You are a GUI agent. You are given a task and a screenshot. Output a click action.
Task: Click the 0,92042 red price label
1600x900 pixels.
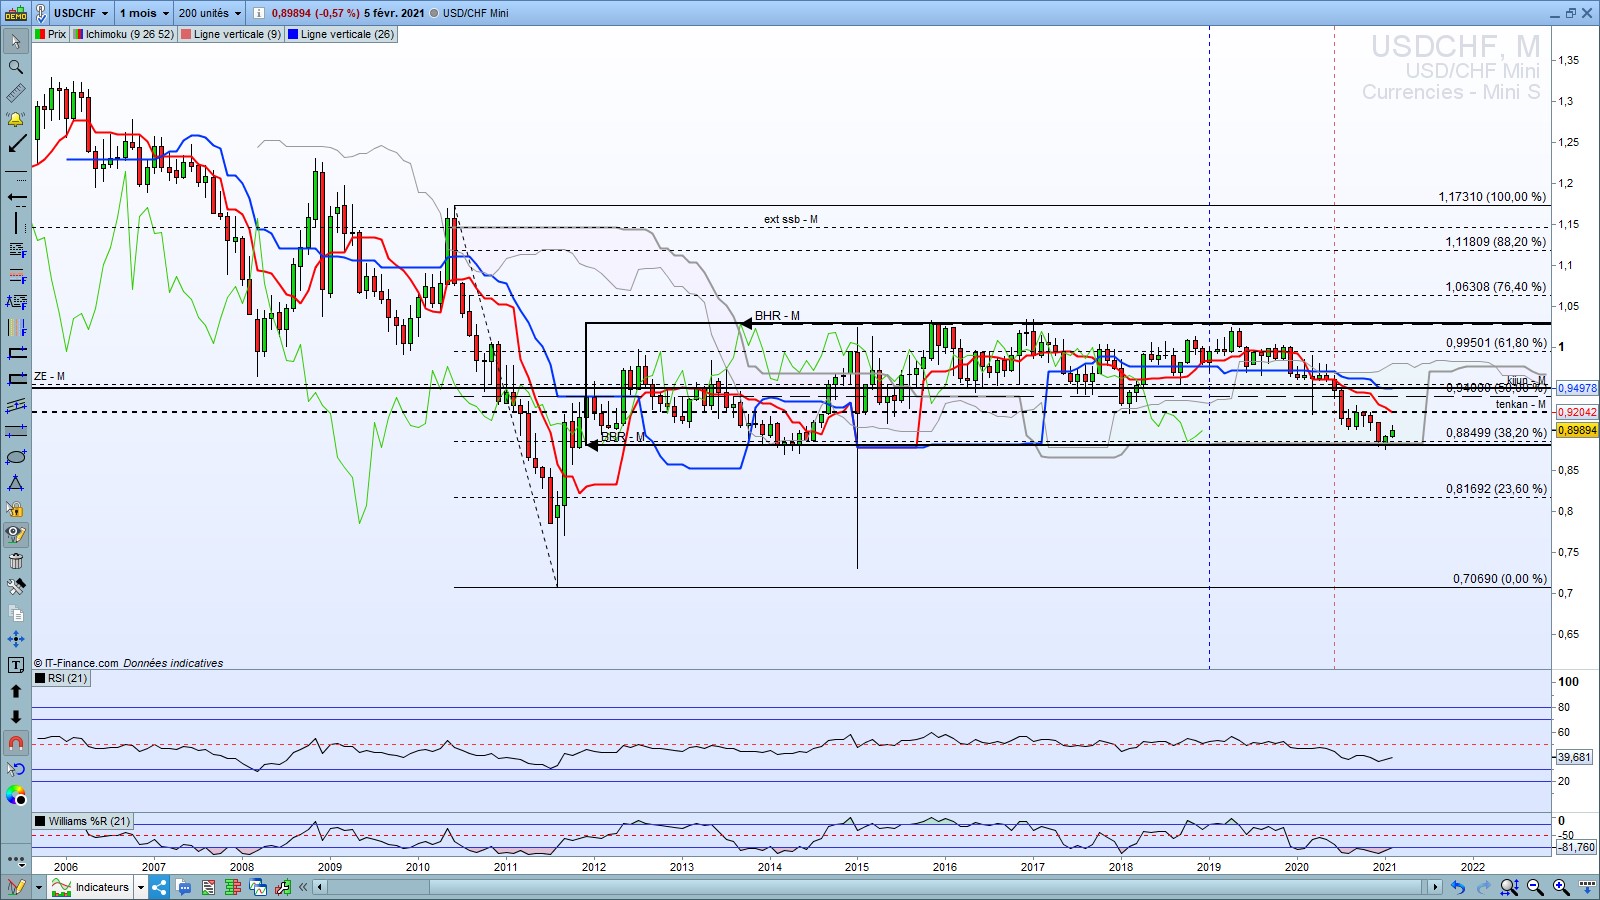pos(1577,412)
